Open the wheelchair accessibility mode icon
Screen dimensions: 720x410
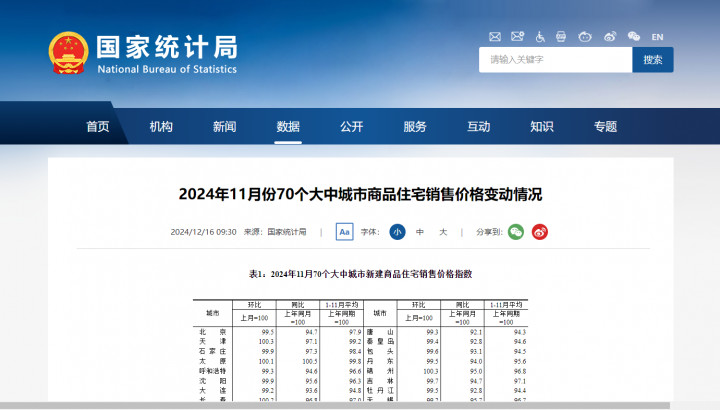click(x=539, y=37)
